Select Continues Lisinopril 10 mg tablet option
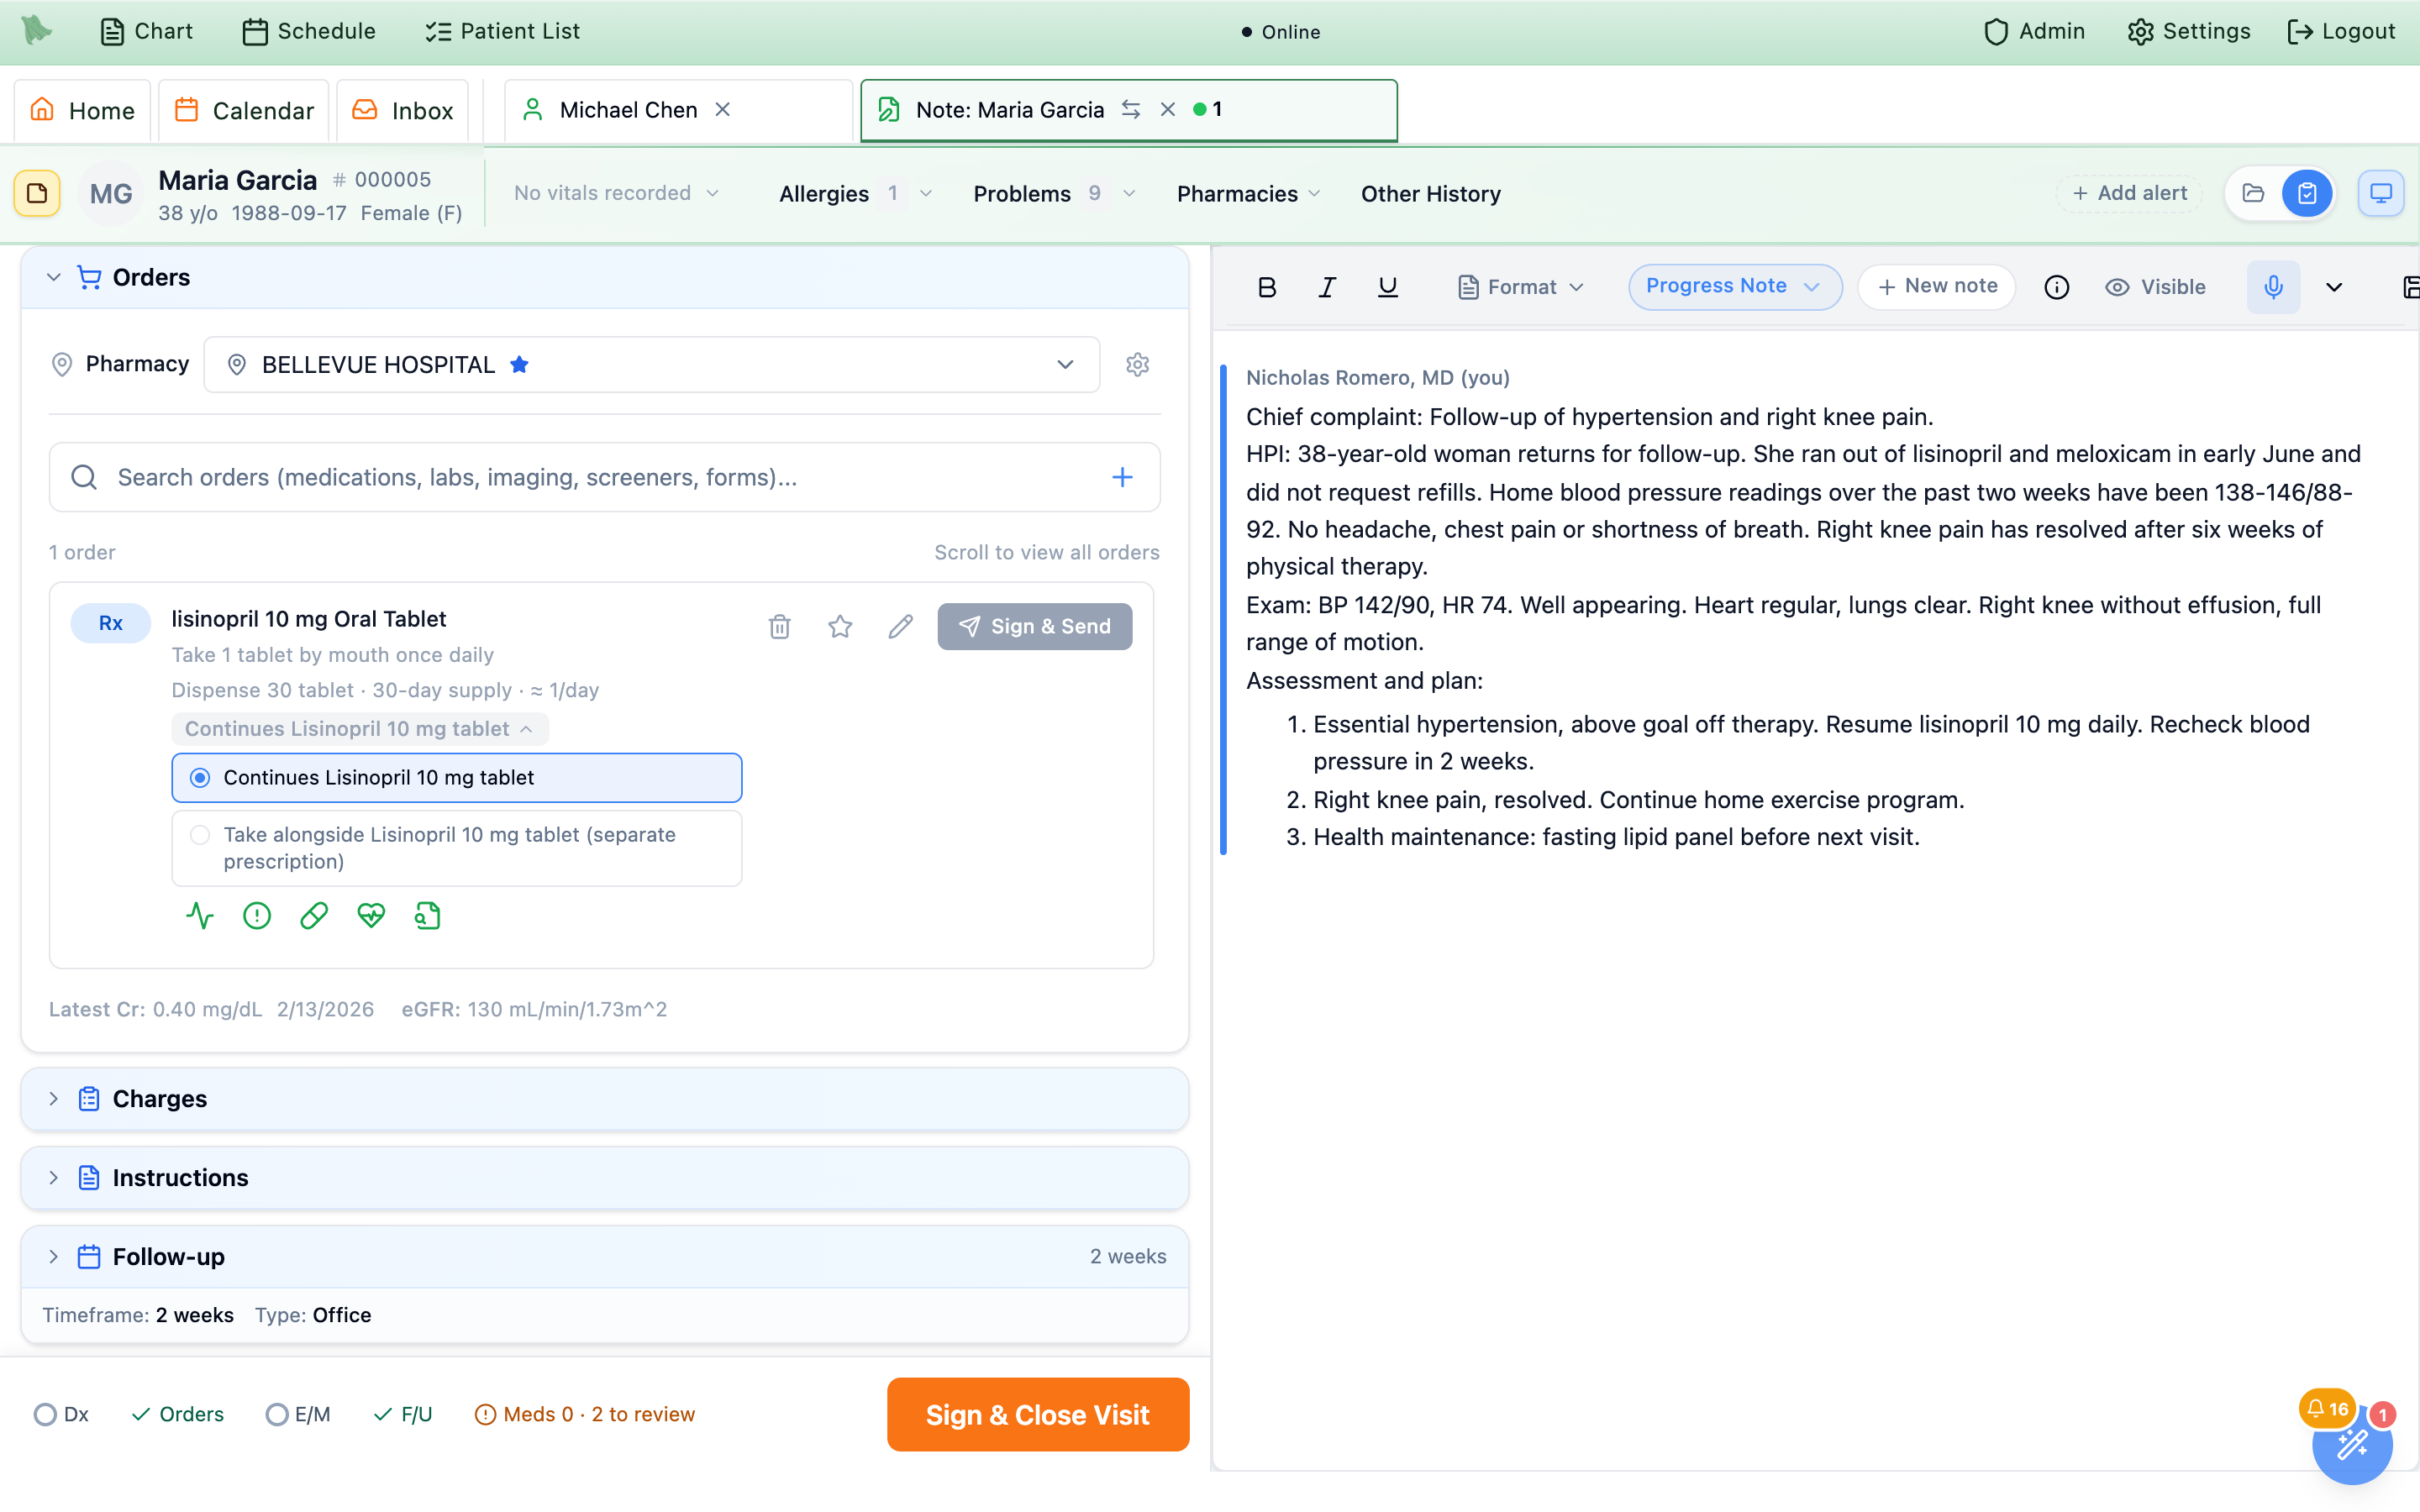The width and height of the screenshot is (2420, 1512). tap(456, 777)
